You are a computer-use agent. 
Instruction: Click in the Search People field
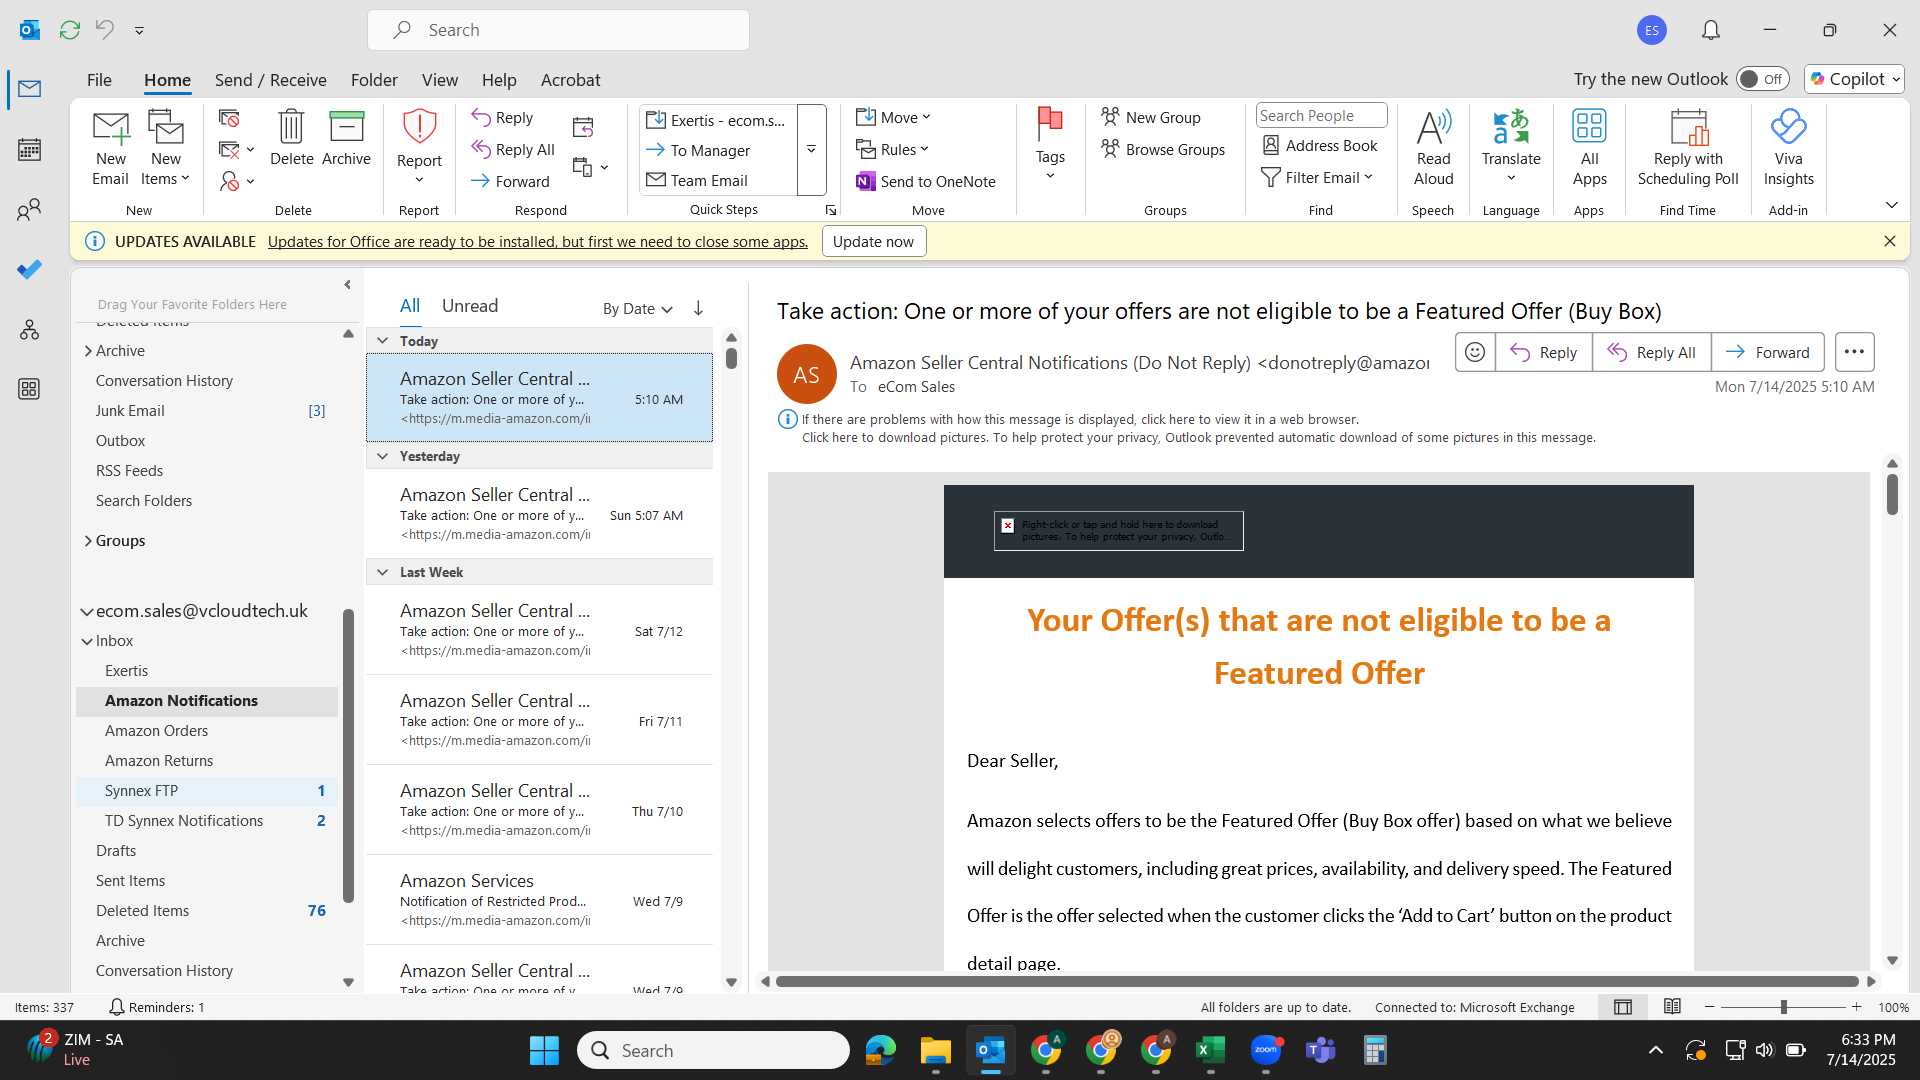pyautogui.click(x=1320, y=116)
